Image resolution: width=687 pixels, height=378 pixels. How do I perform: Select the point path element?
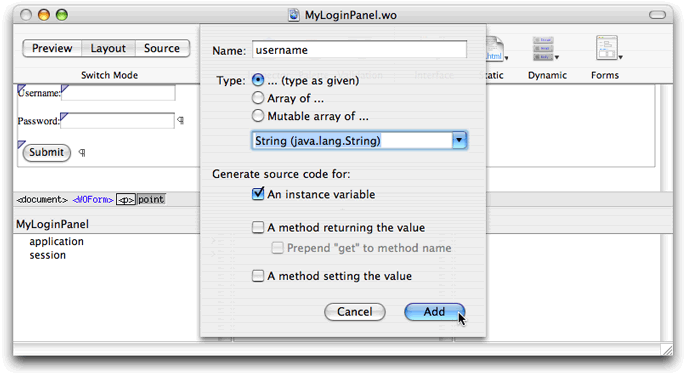[151, 200]
